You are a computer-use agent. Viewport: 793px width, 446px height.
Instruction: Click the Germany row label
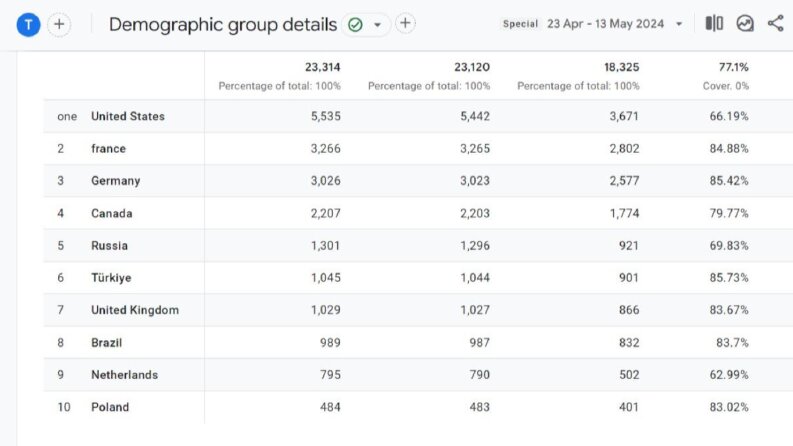point(116,181)
